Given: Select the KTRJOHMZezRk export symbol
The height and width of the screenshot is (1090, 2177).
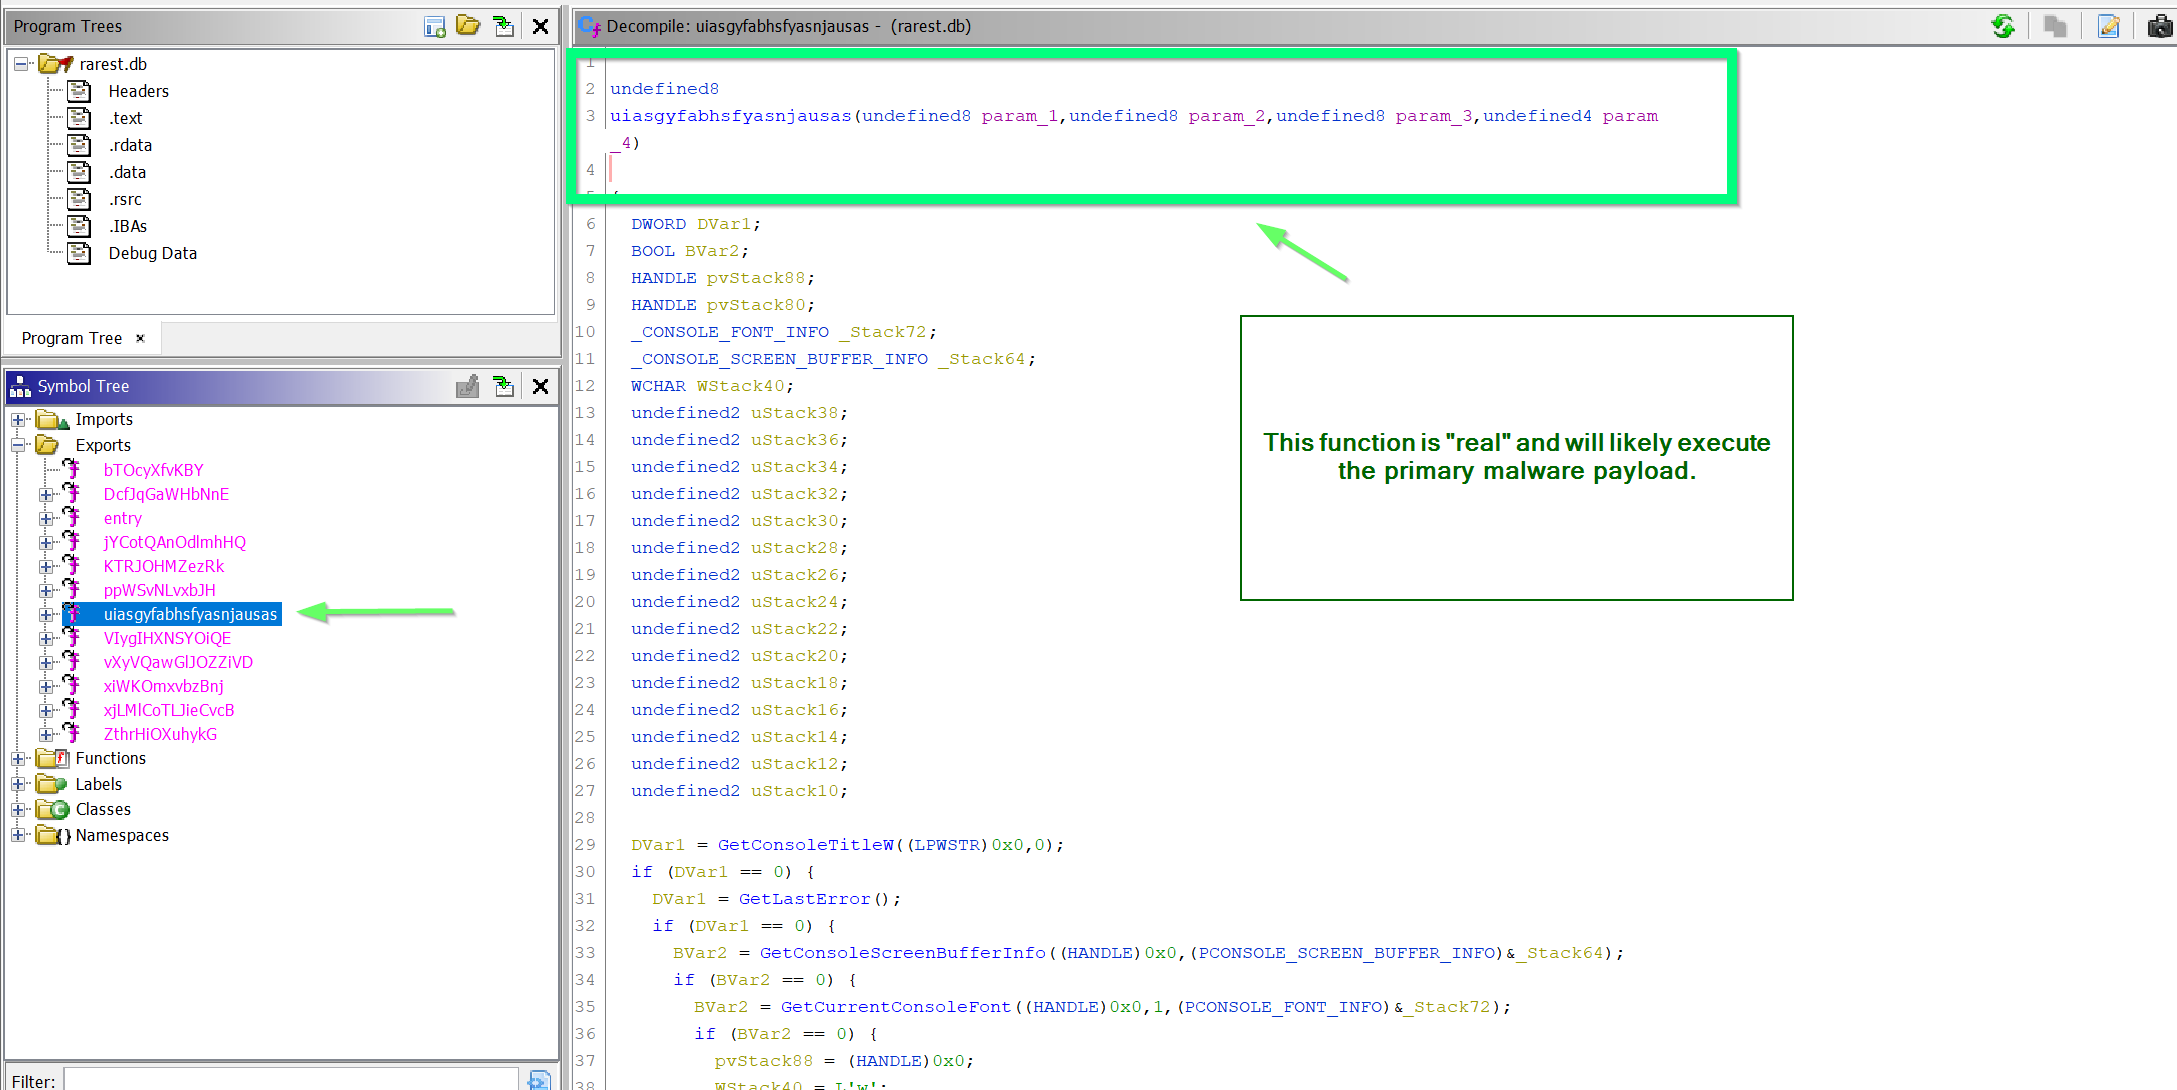Looking at the screenshot, I should tap(164, 566).
